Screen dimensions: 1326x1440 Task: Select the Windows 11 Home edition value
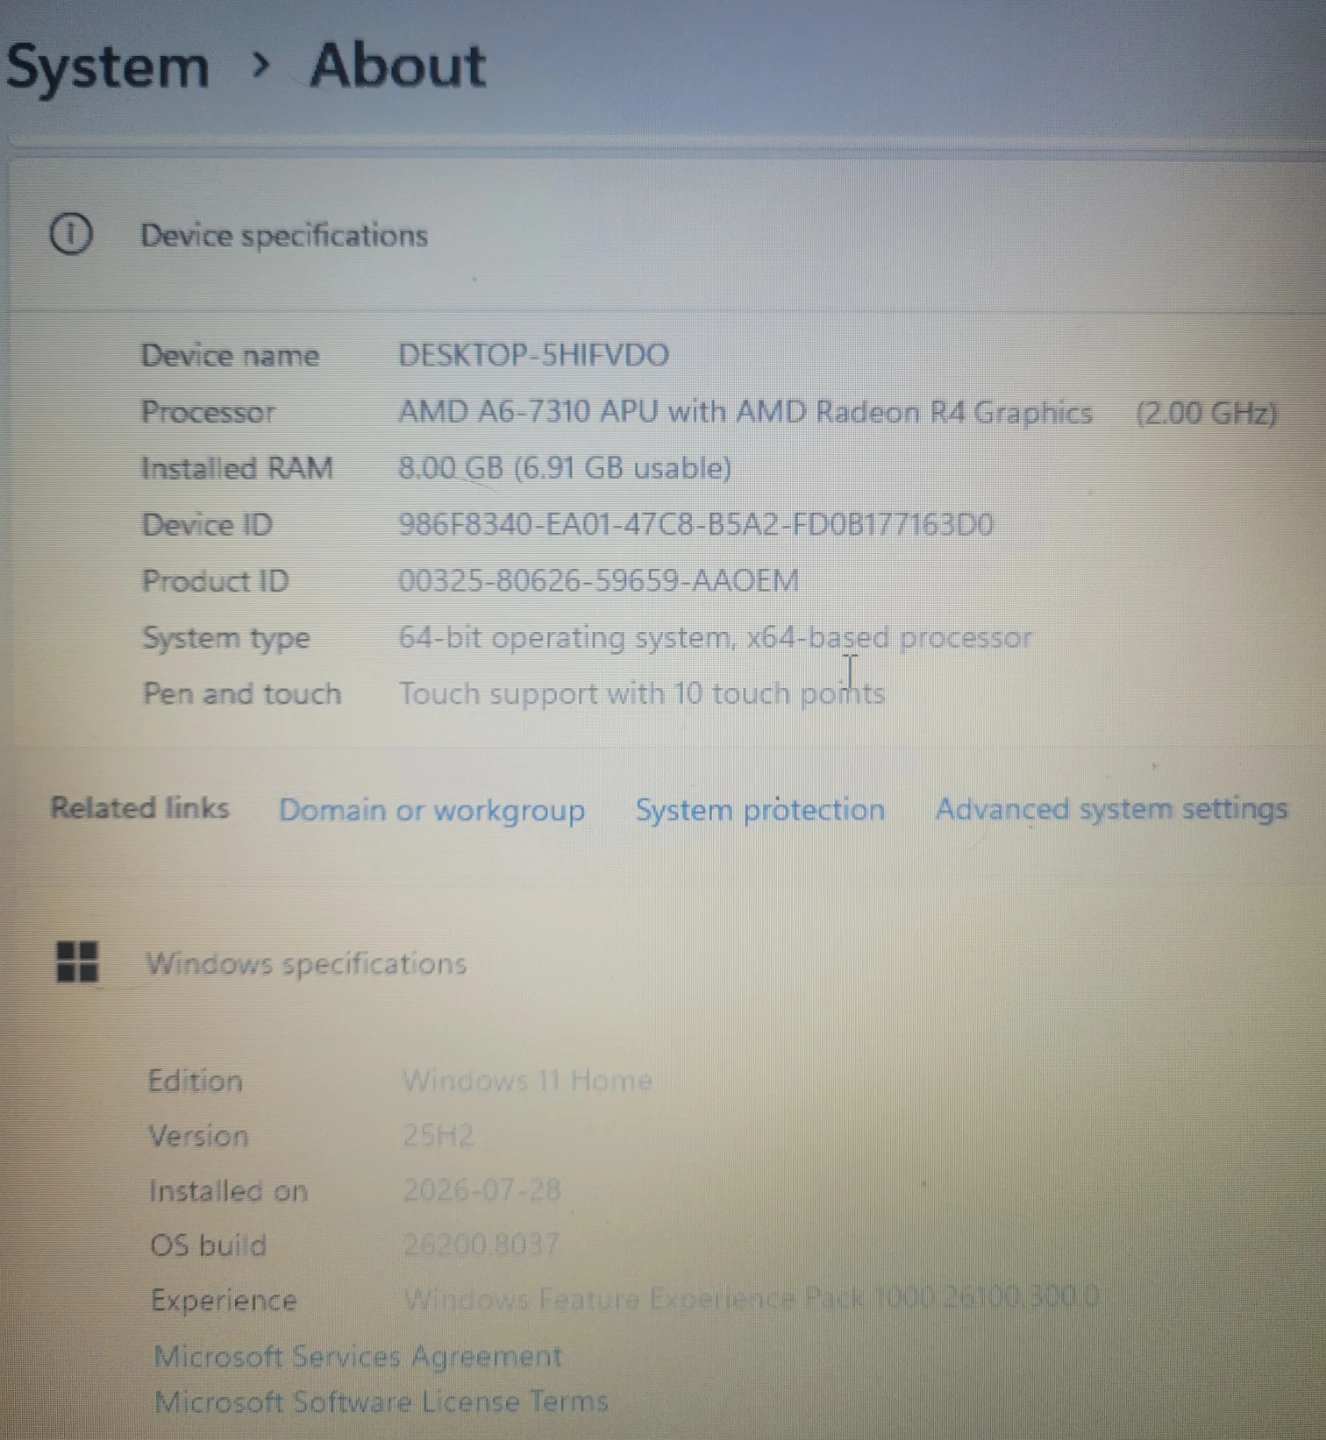coord(527,1080)
